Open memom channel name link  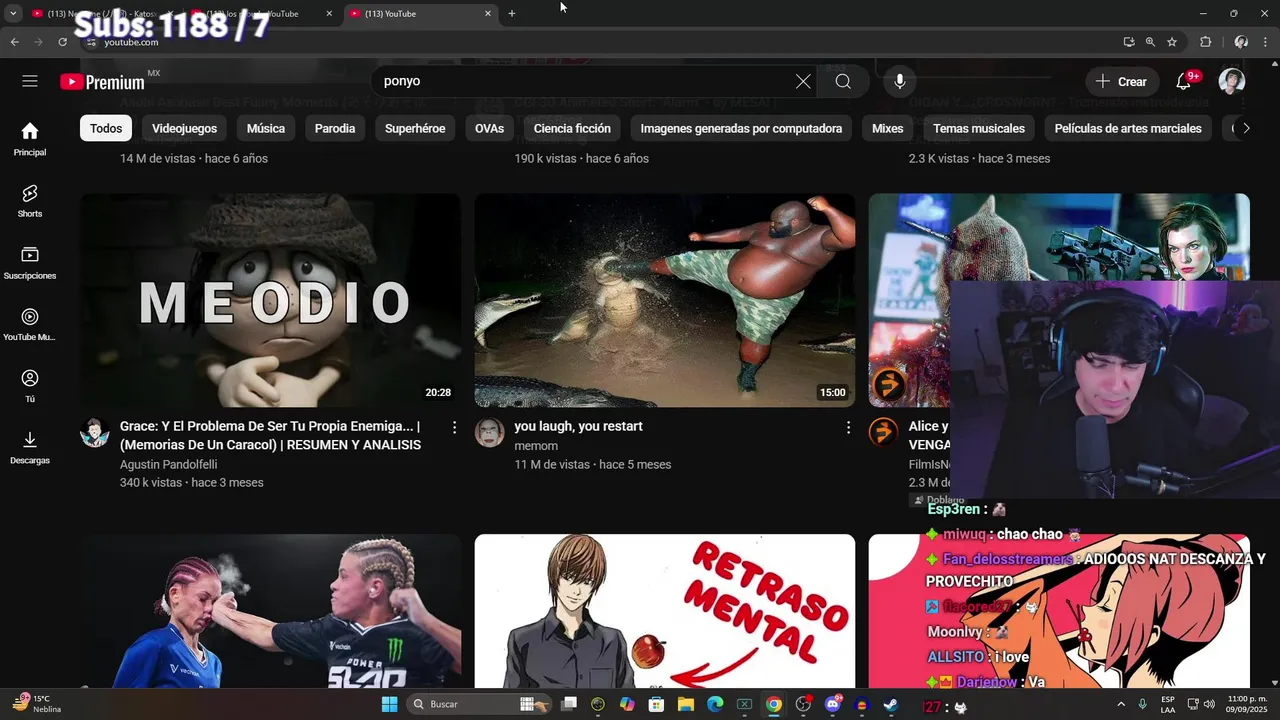coord(536,446)
